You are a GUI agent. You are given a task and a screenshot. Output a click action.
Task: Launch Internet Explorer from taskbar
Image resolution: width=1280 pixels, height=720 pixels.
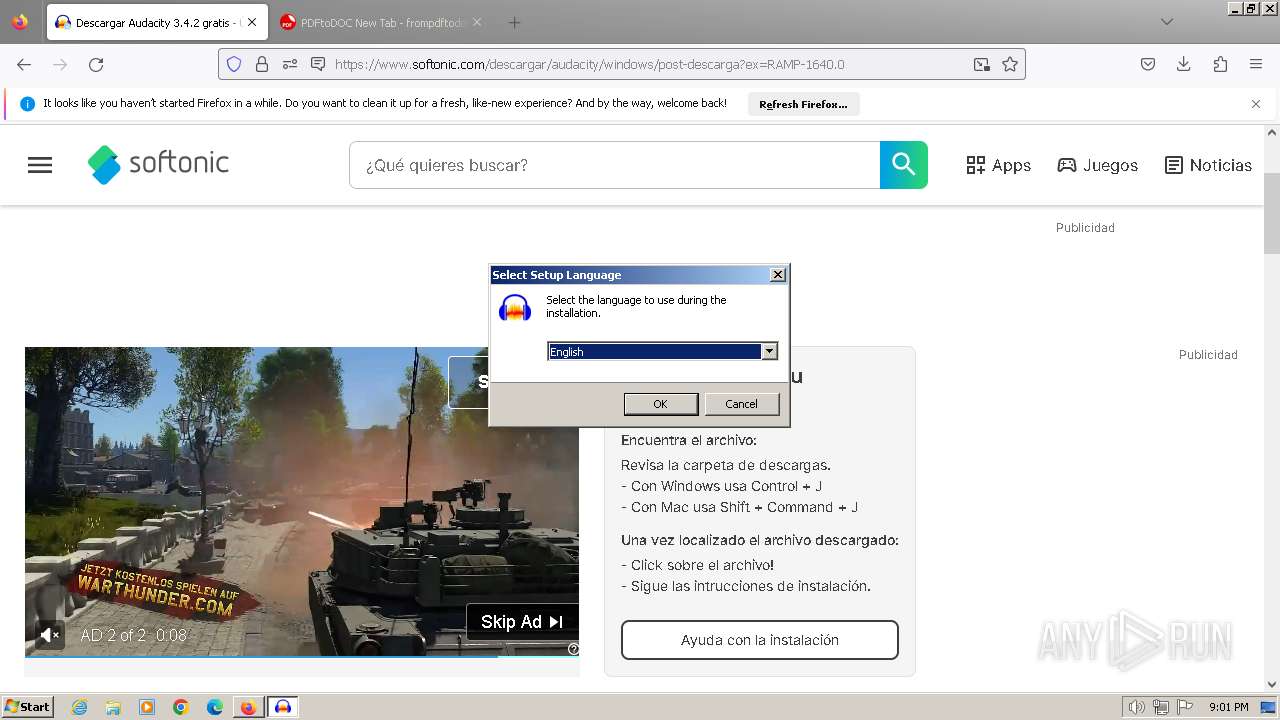click(x=79, y=707)
